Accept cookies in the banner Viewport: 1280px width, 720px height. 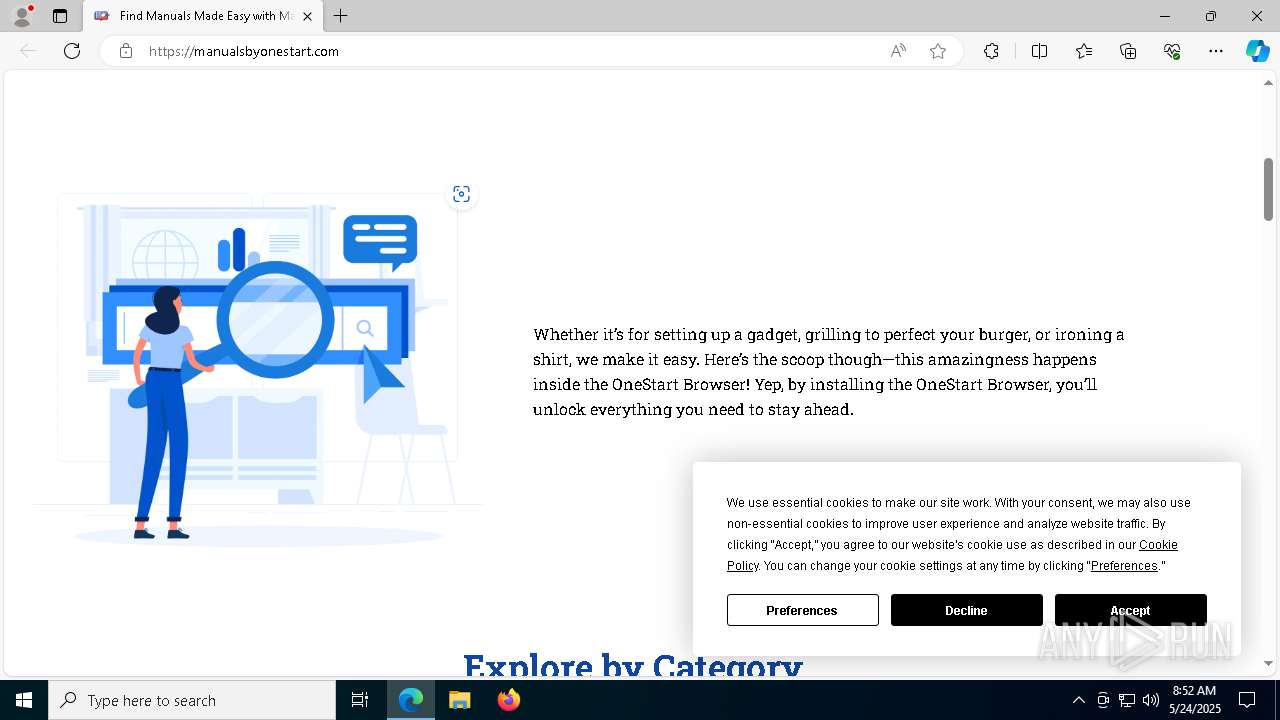click(x=1131, y=610)
